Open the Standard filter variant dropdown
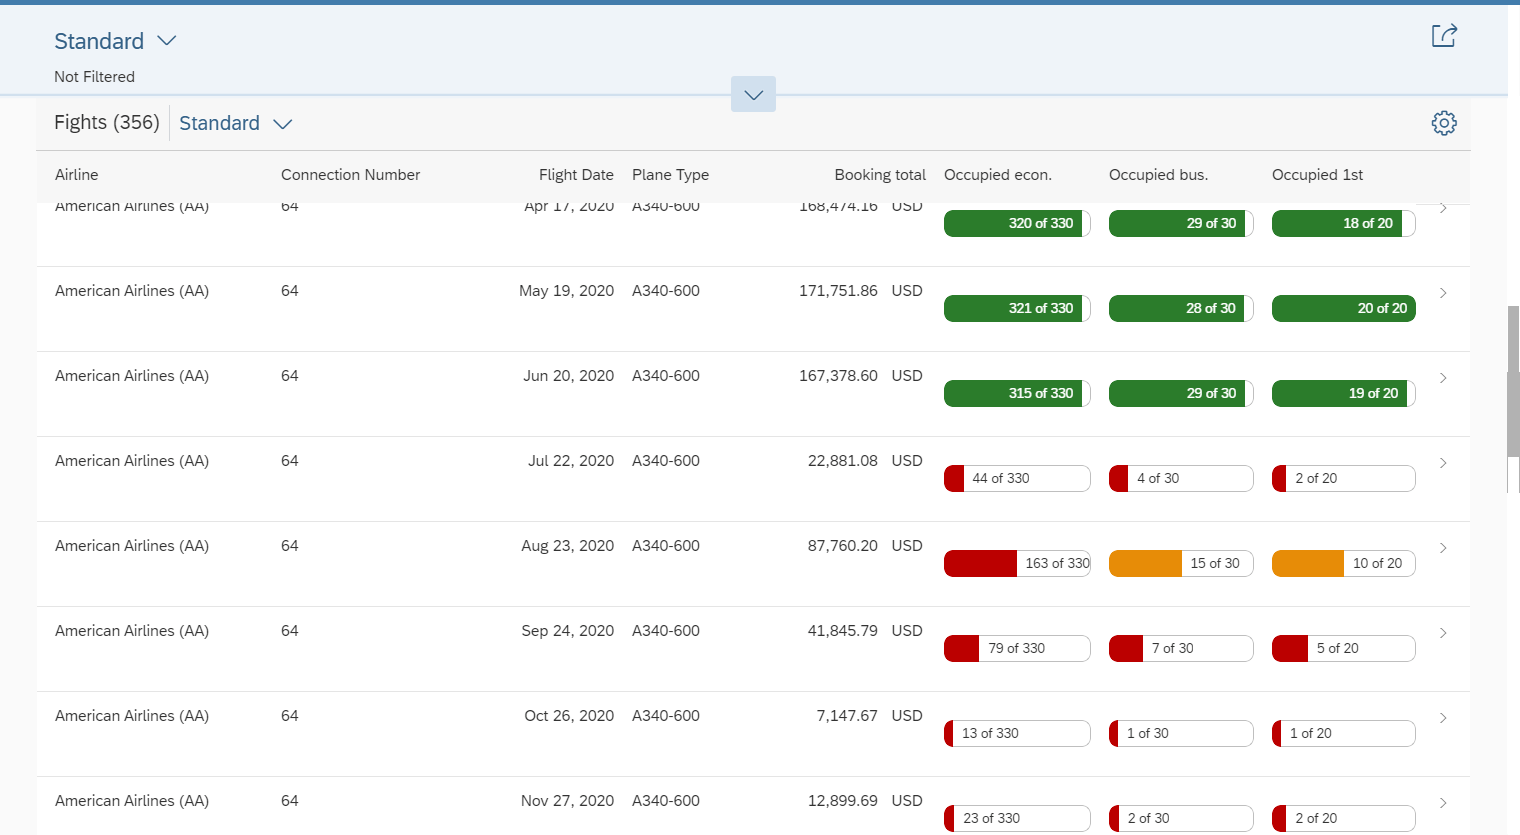Screen dimensions: 1520x835 pos(115,41)
